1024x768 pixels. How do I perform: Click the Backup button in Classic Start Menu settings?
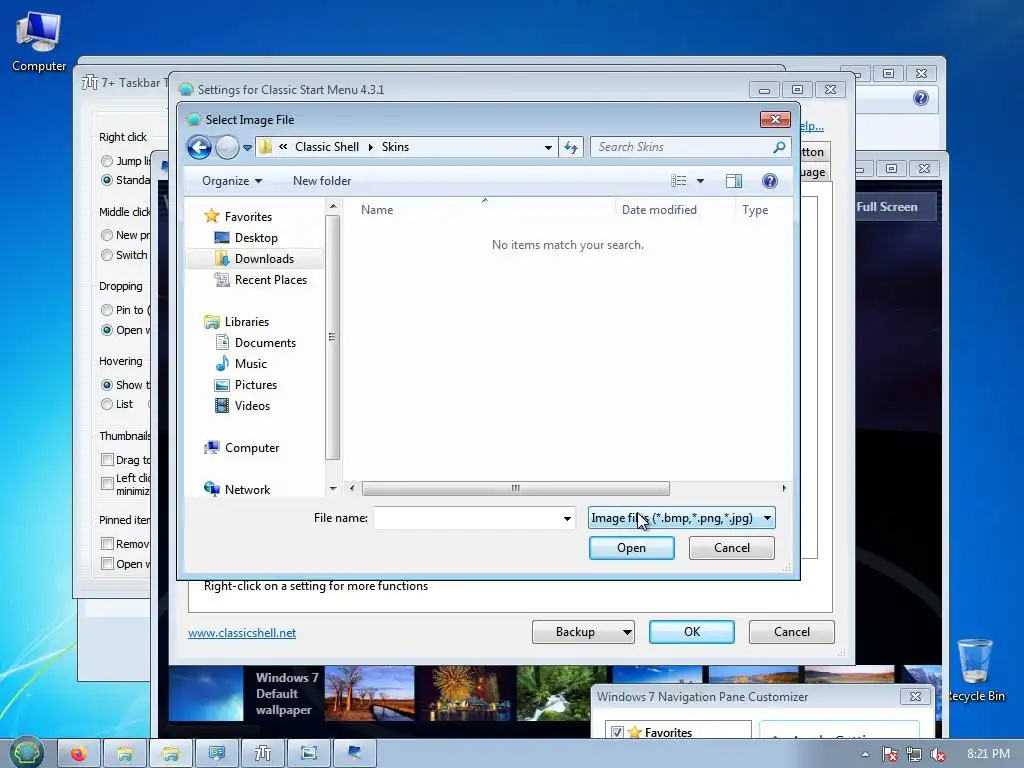(583, 632)
